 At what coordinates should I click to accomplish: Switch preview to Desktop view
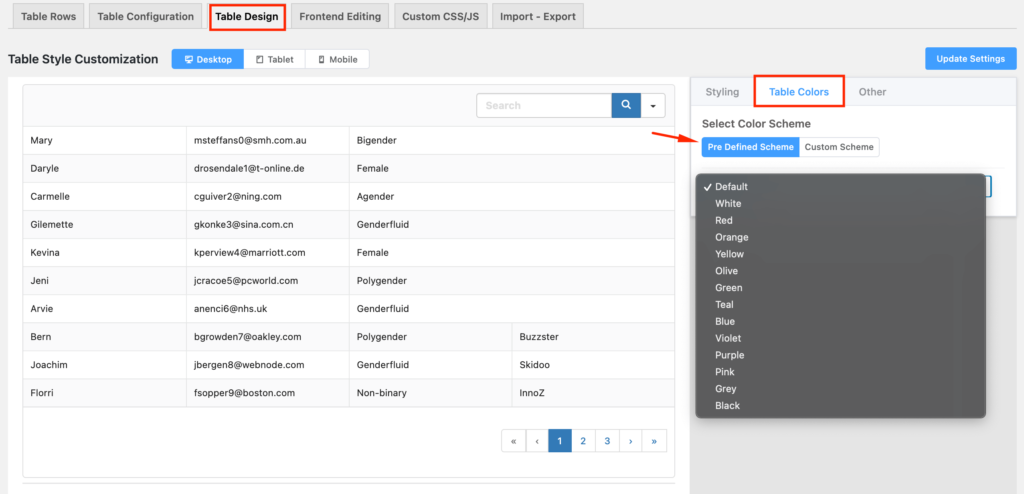[x=208, y=59]
